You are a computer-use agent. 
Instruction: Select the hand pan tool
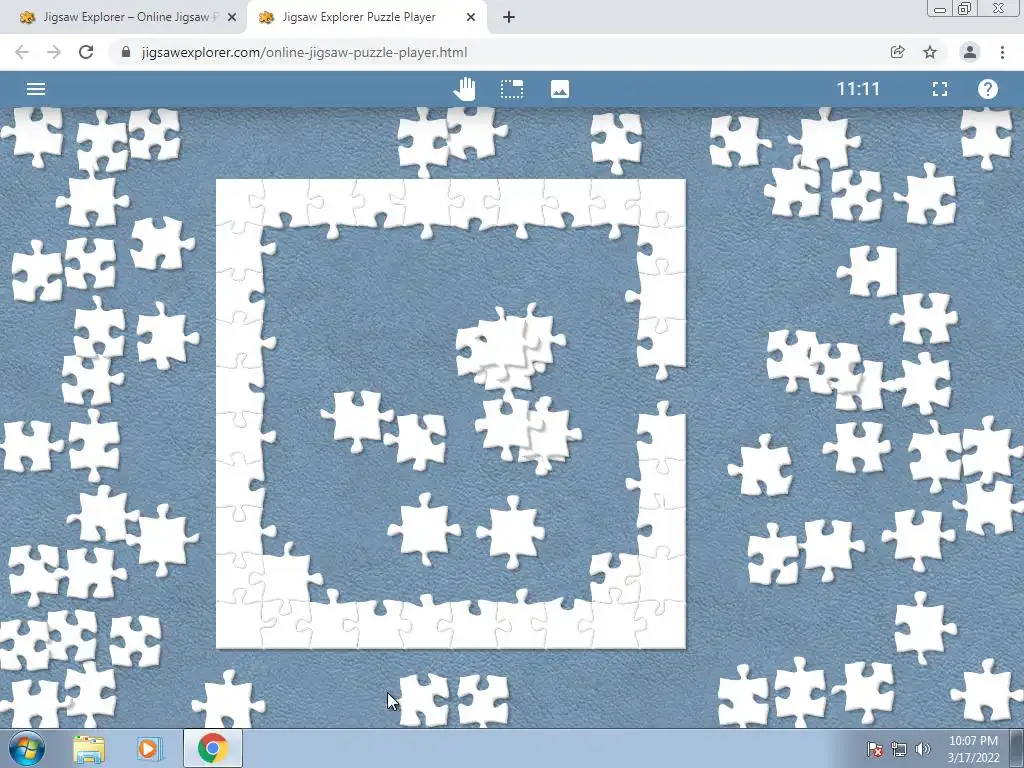click(x=465, y=89)
